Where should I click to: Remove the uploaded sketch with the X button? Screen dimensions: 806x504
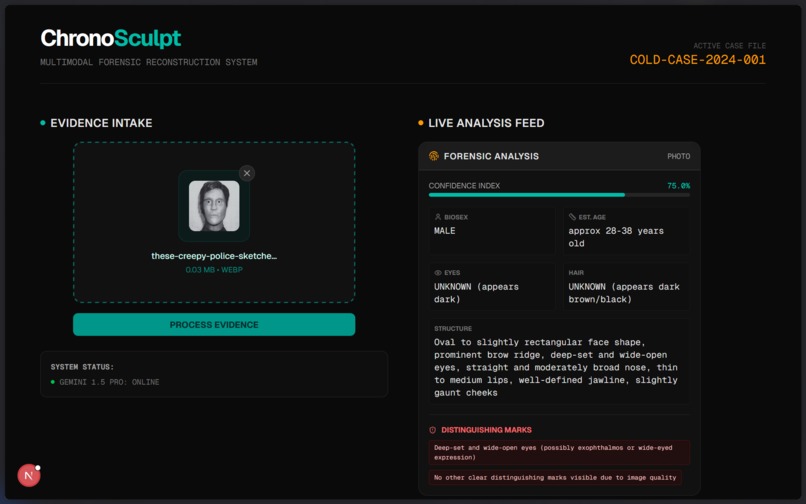coord(247,173)
